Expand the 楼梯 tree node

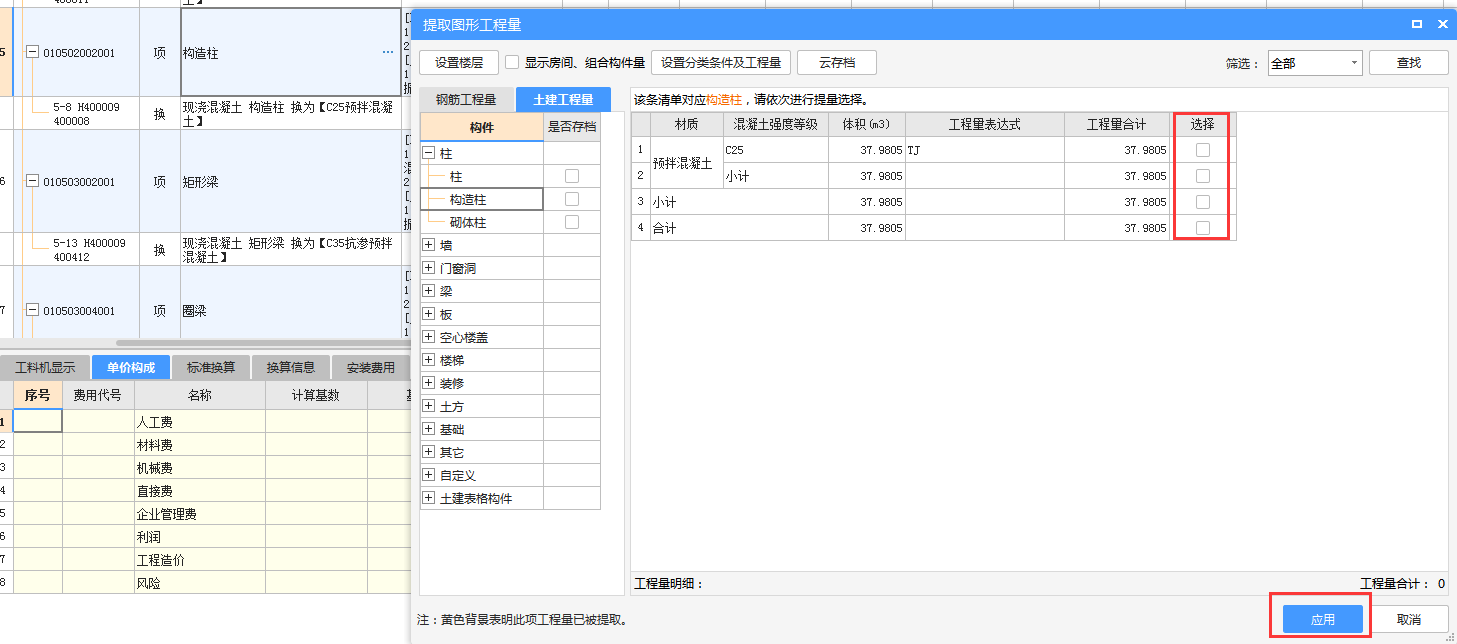tap(429, 360)
